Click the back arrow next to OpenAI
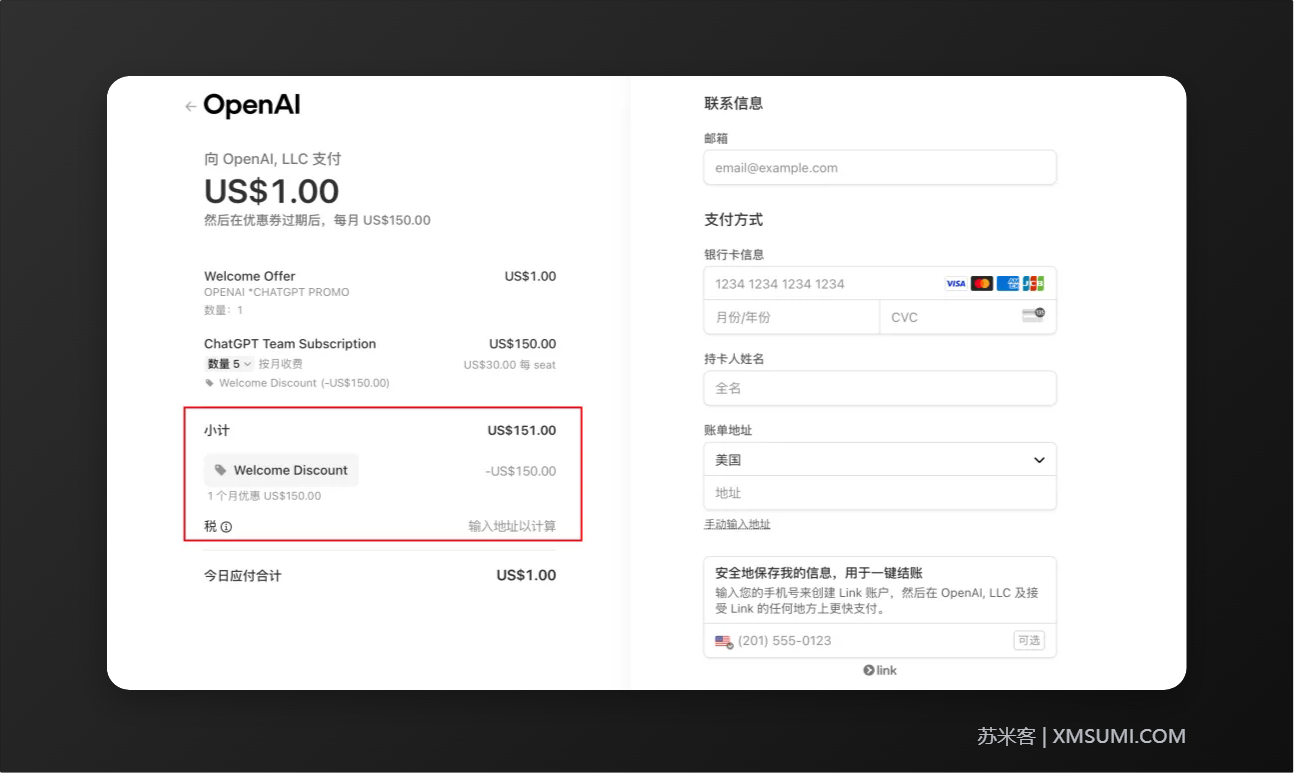 [190, 106]
